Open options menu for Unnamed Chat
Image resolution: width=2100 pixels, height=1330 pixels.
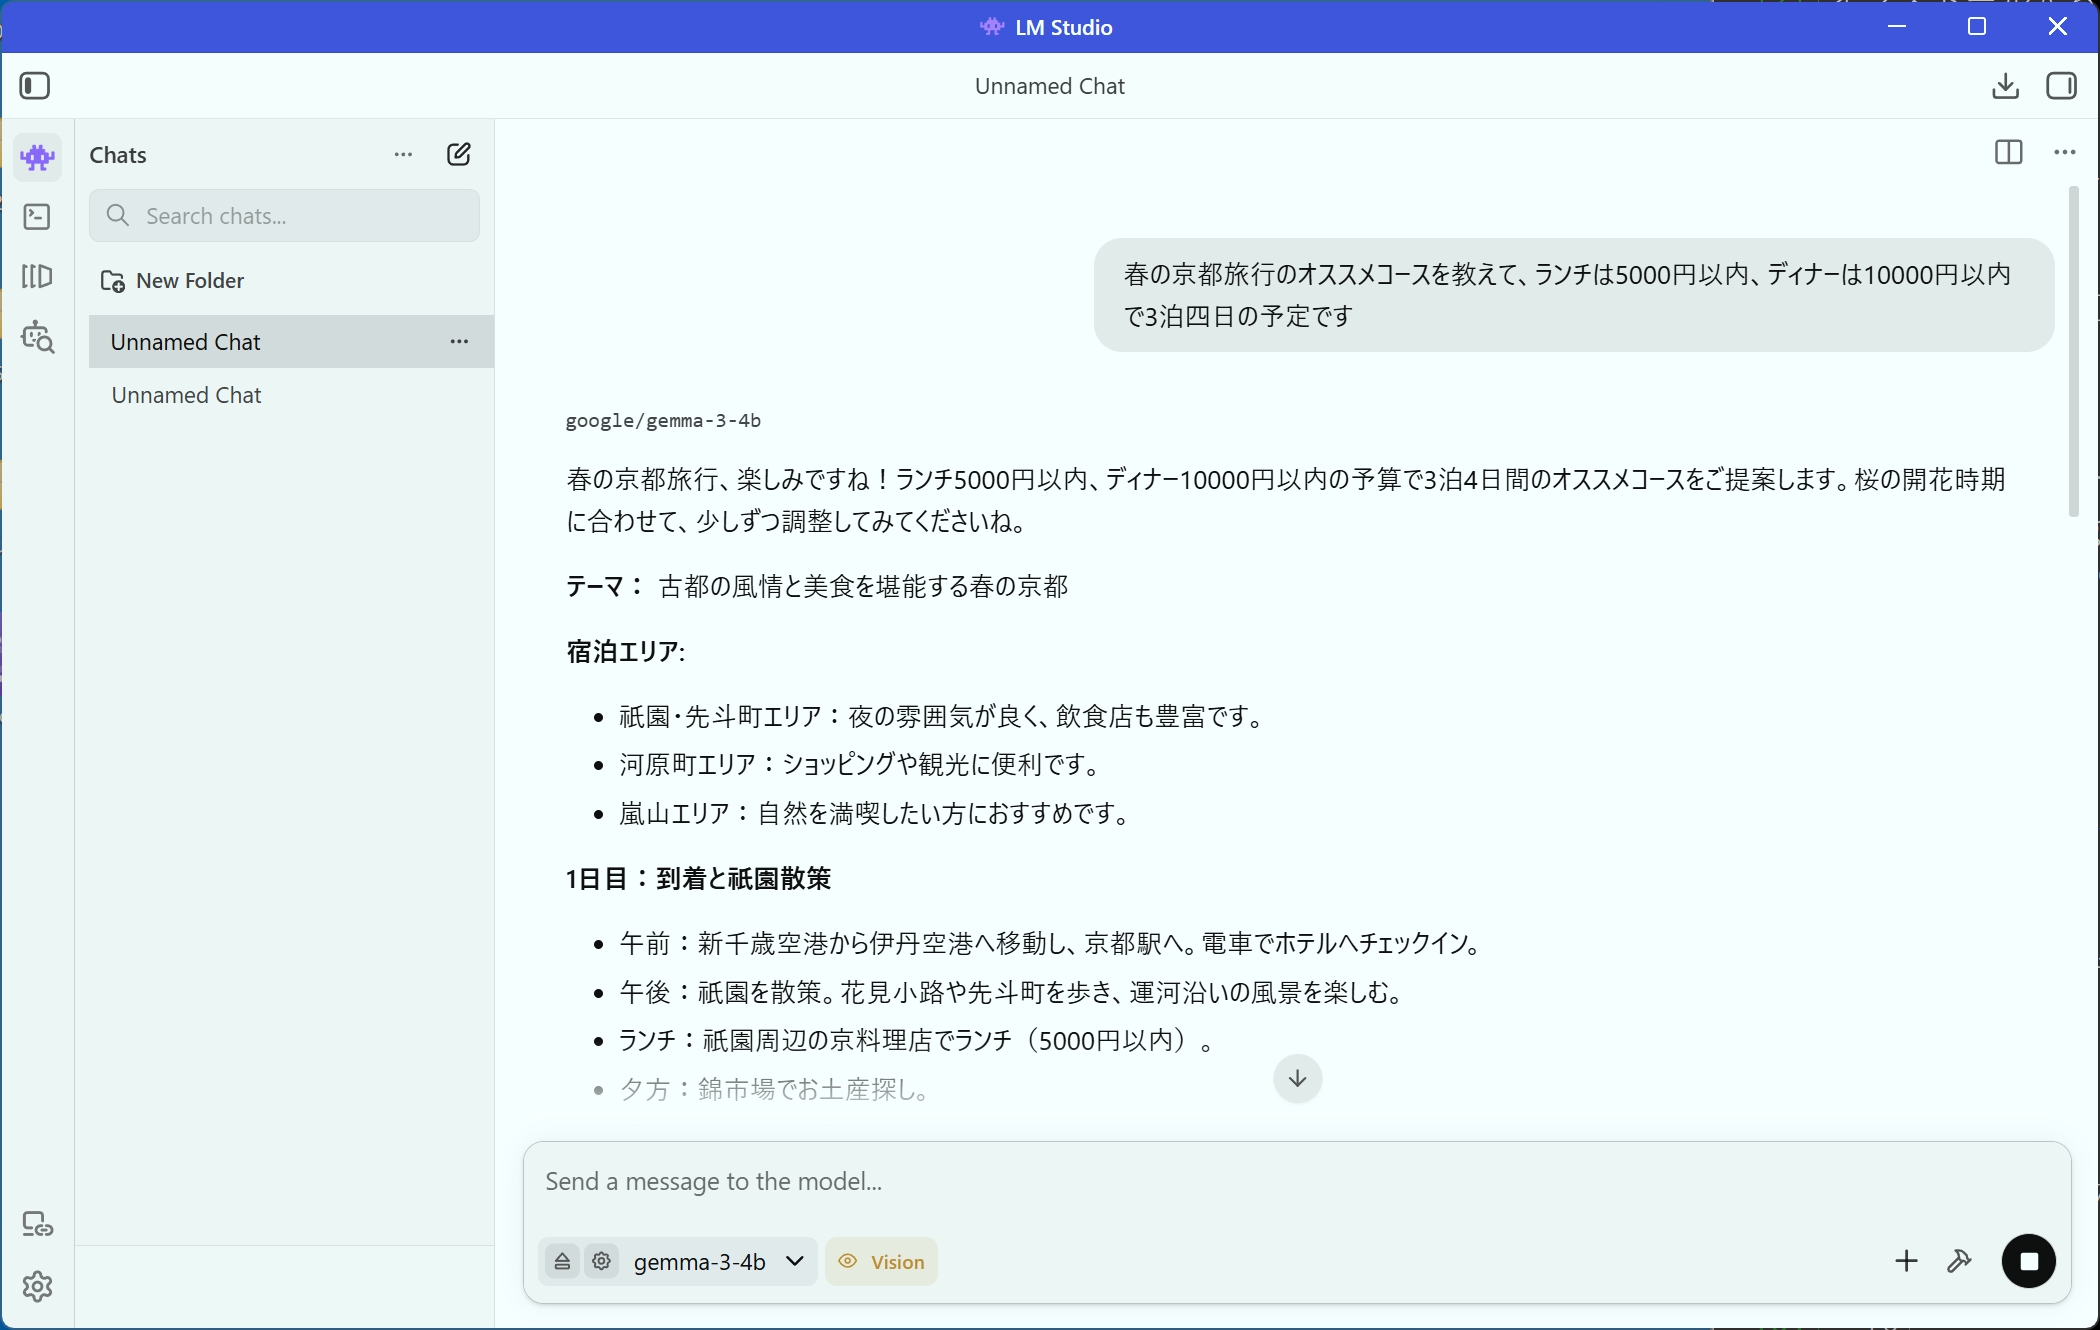tap(459, 342)
